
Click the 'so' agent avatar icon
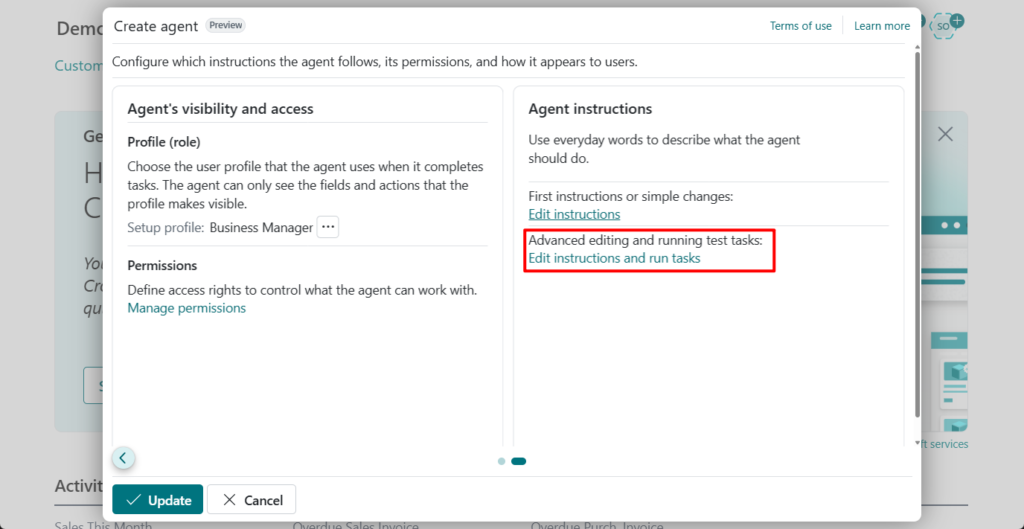click(942, 26)
